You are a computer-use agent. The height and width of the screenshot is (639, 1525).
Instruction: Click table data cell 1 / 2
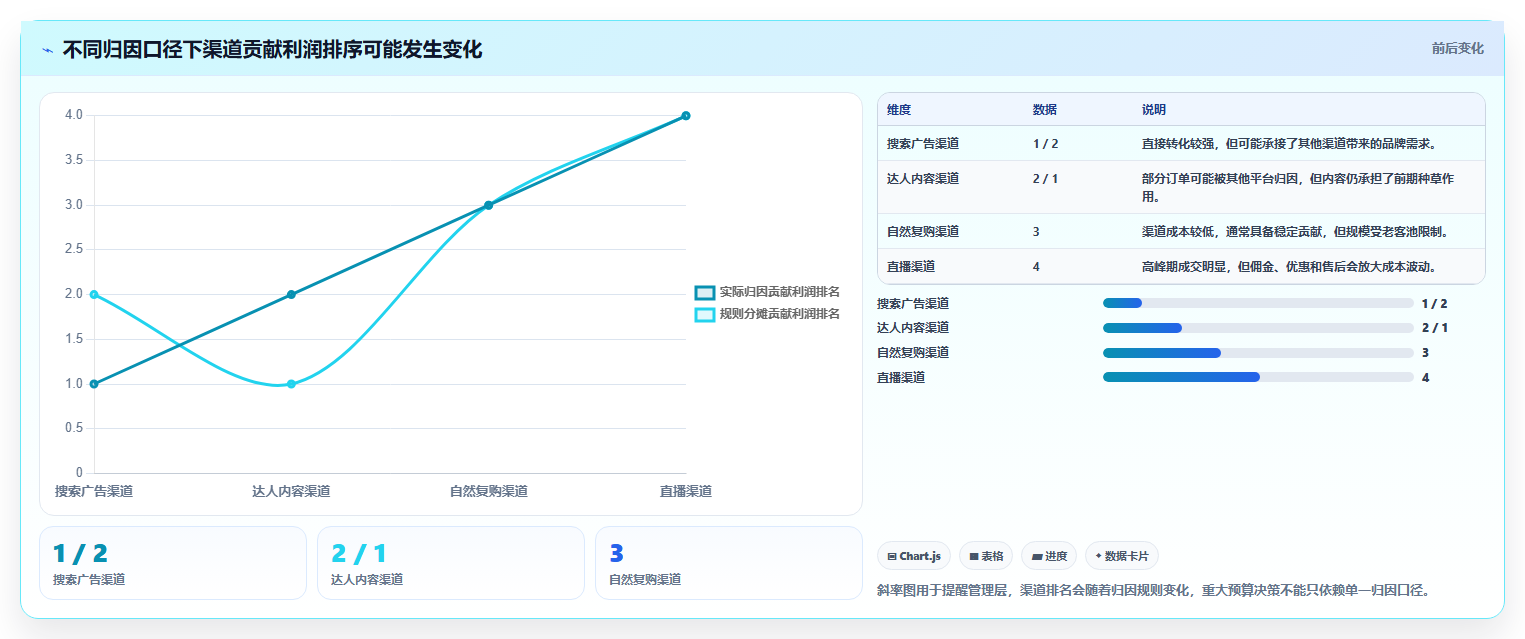[1046, 143]
